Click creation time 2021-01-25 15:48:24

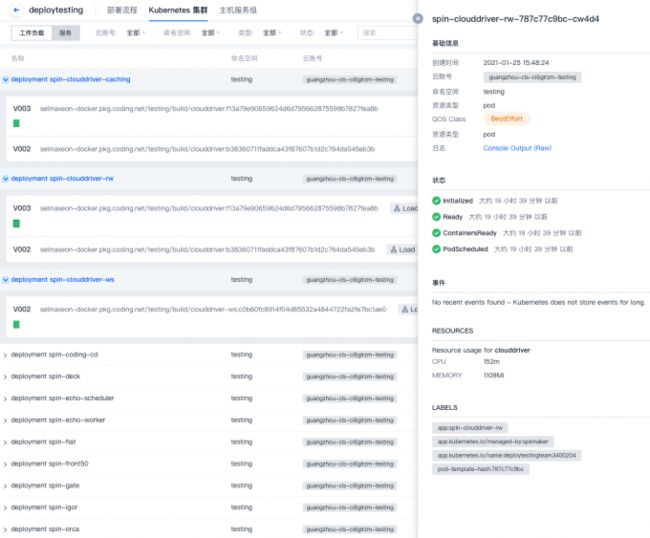[x=516, y=63]
